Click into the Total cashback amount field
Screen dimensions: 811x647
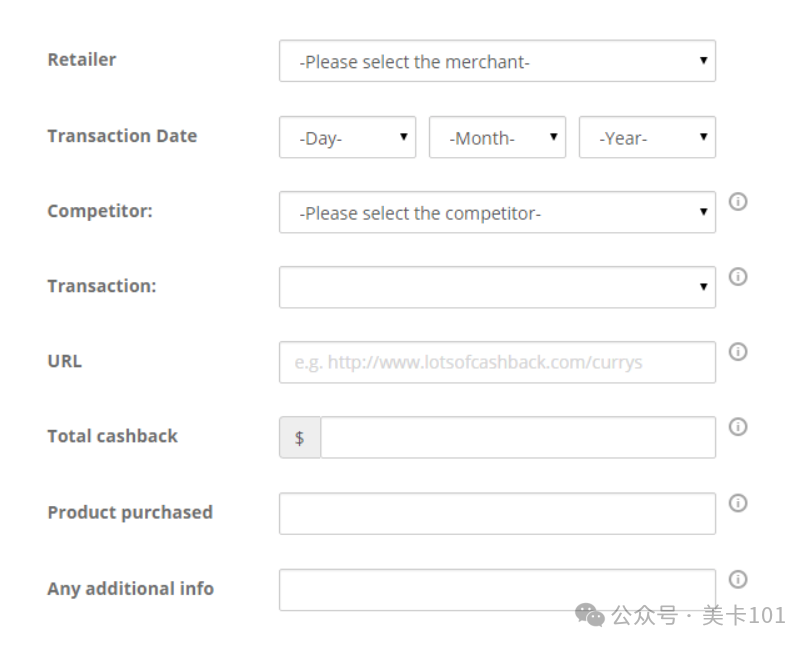point(517,438)
